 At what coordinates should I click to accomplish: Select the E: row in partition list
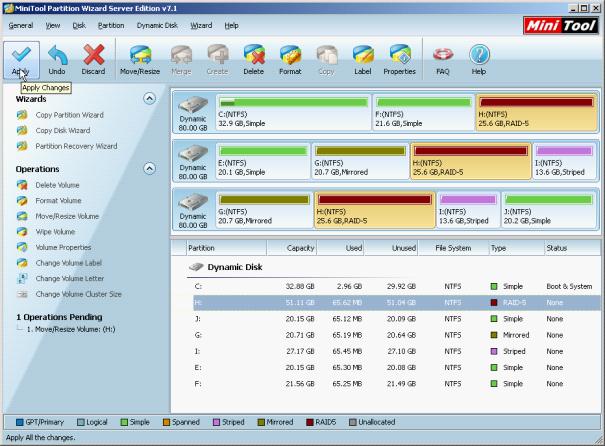tap(397, 367)
